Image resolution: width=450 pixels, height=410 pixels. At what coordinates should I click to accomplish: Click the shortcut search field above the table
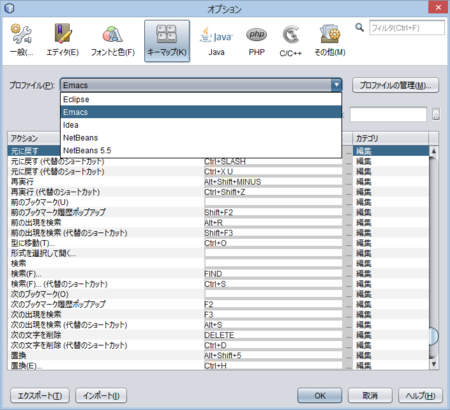click(x=388, y=114)
